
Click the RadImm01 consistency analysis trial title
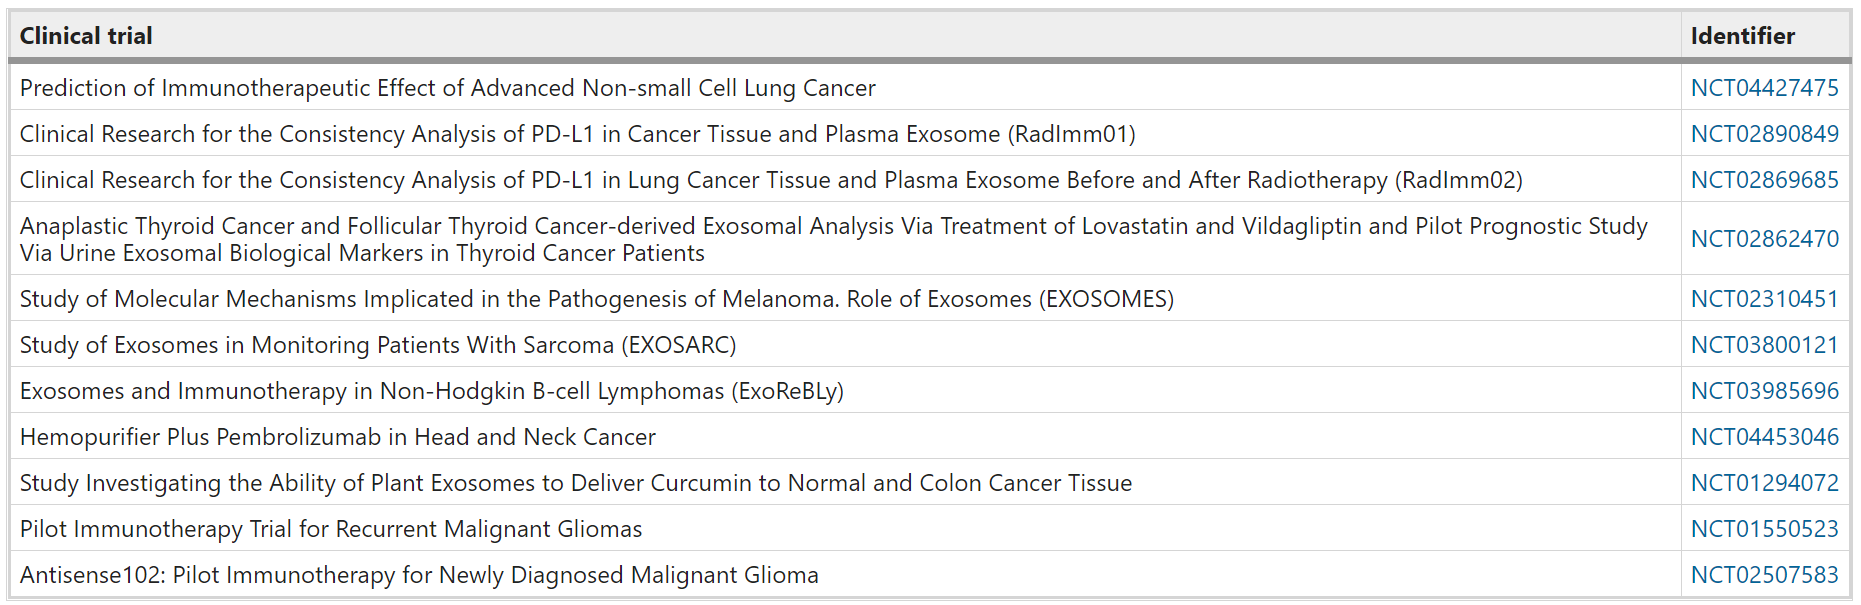click(578, 134)
